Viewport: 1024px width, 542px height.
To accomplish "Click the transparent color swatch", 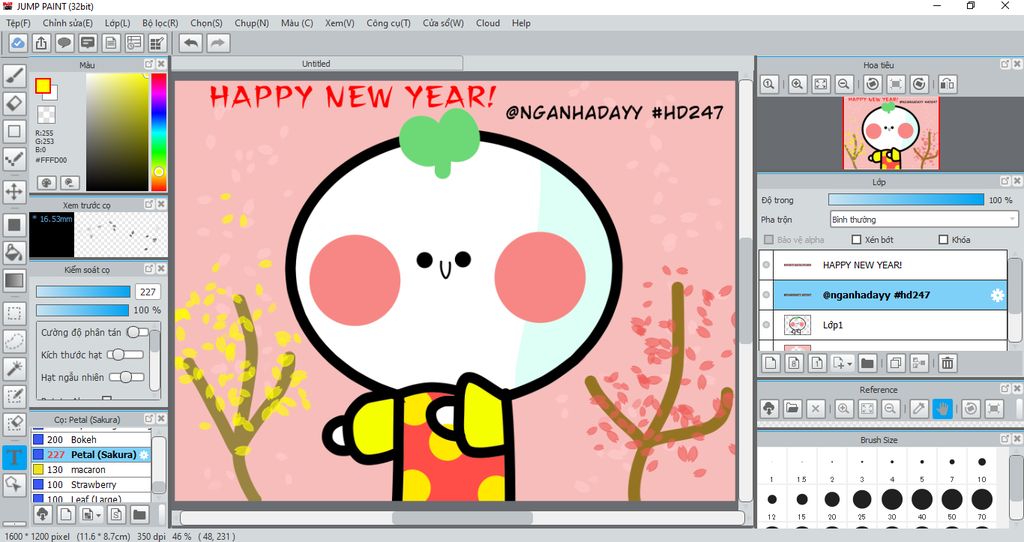I will pos(46,115).
